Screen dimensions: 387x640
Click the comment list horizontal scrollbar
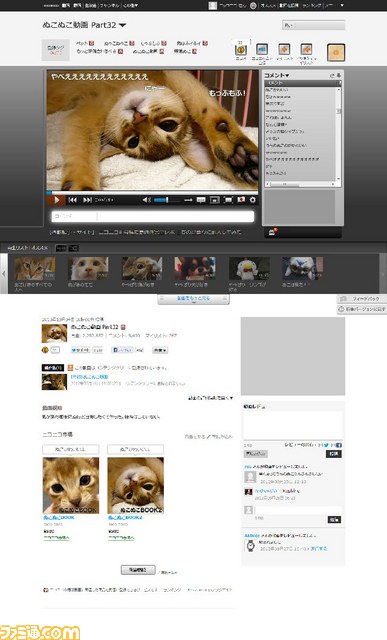pos(301,184)
